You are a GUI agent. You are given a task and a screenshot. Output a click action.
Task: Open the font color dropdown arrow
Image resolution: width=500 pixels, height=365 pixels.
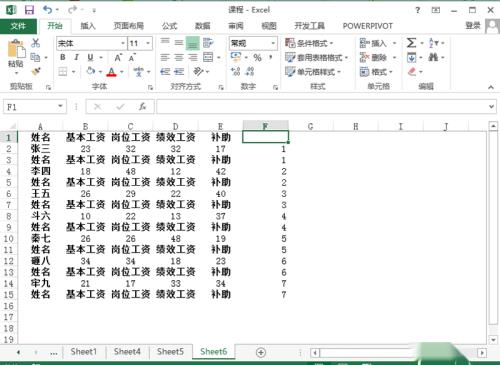coord(122,72)
